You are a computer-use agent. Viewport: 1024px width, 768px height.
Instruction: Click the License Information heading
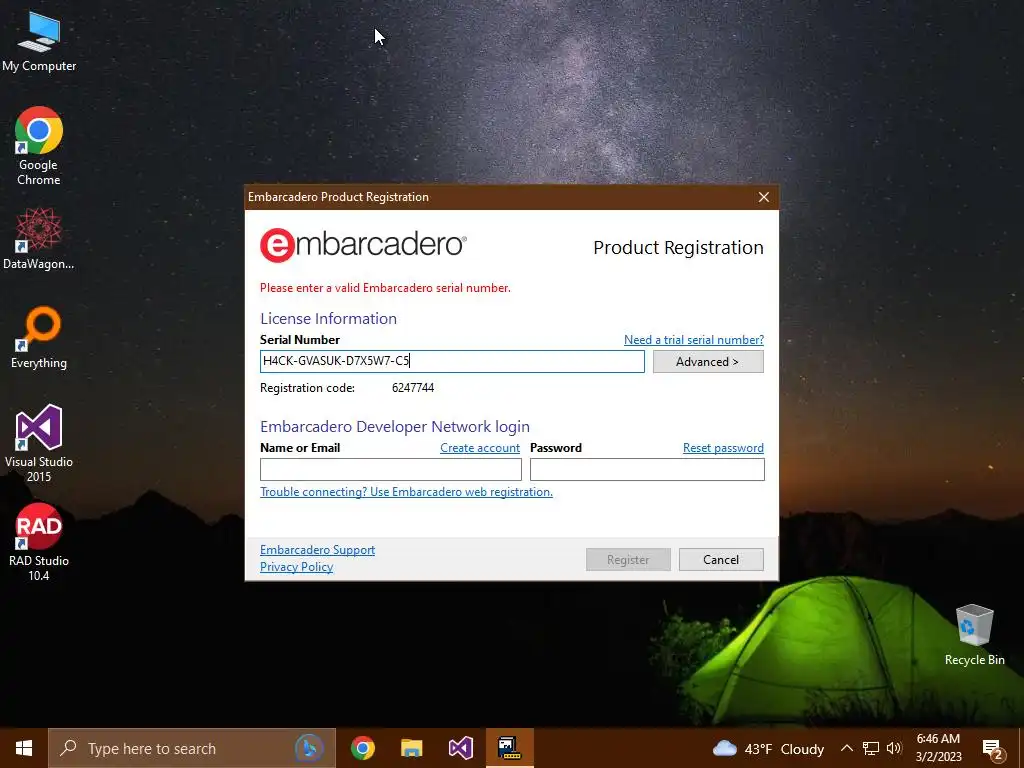(x=328, y=319)
